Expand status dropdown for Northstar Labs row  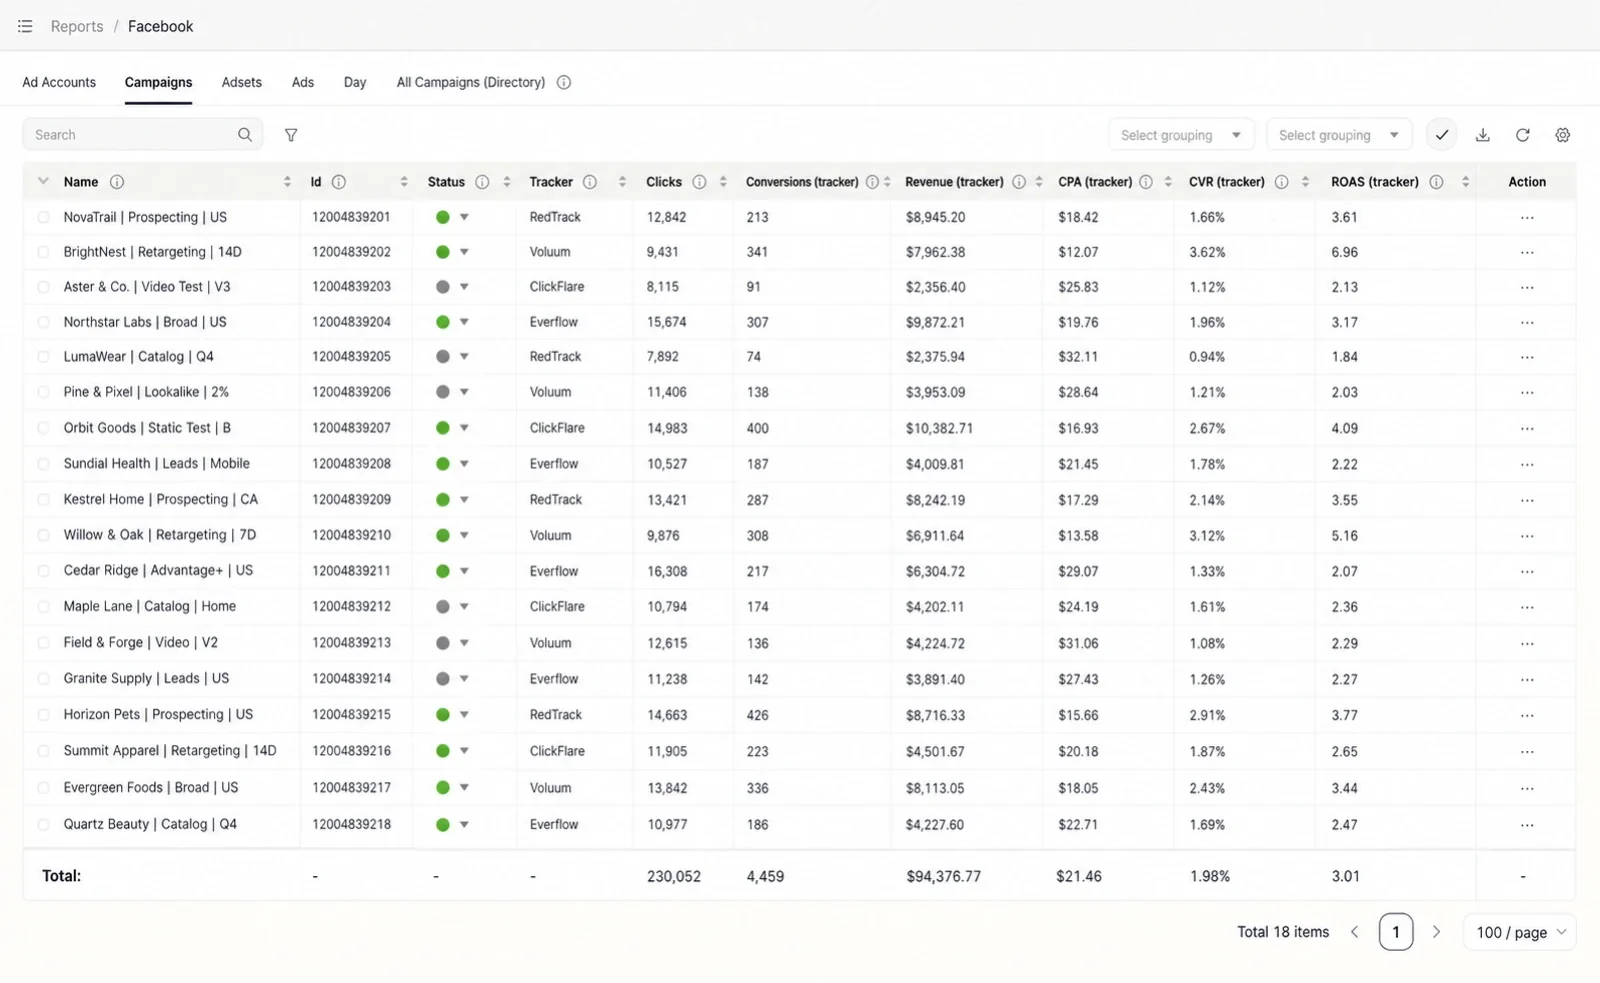click(464, 322)
